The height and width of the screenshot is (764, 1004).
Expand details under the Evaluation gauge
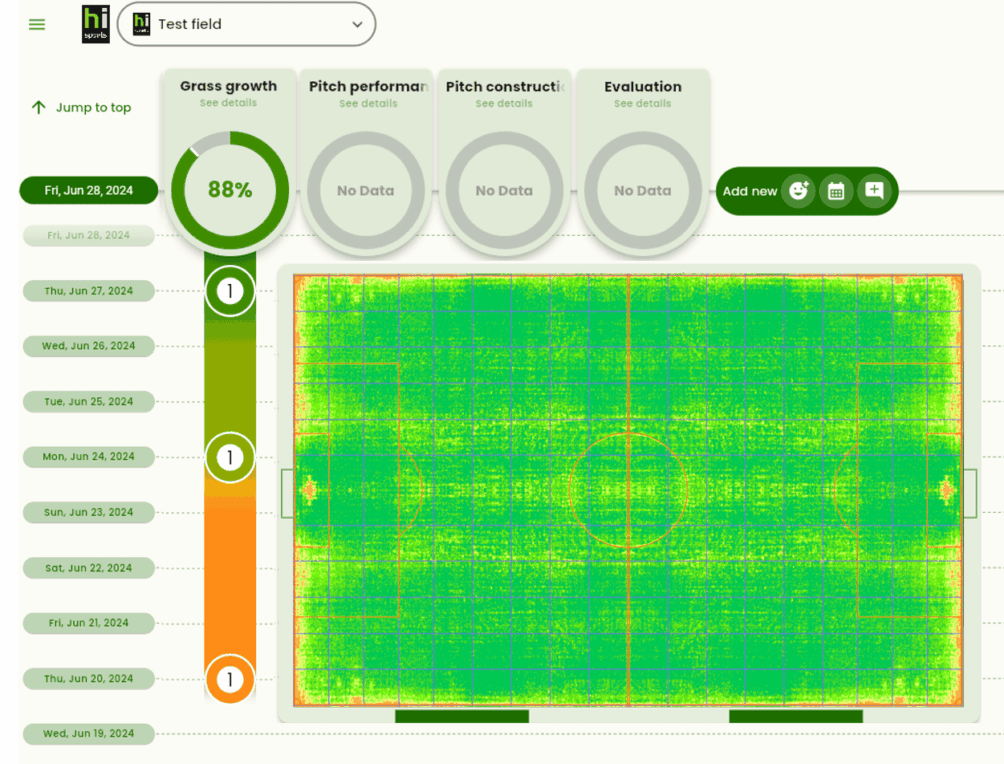[641, 102]
